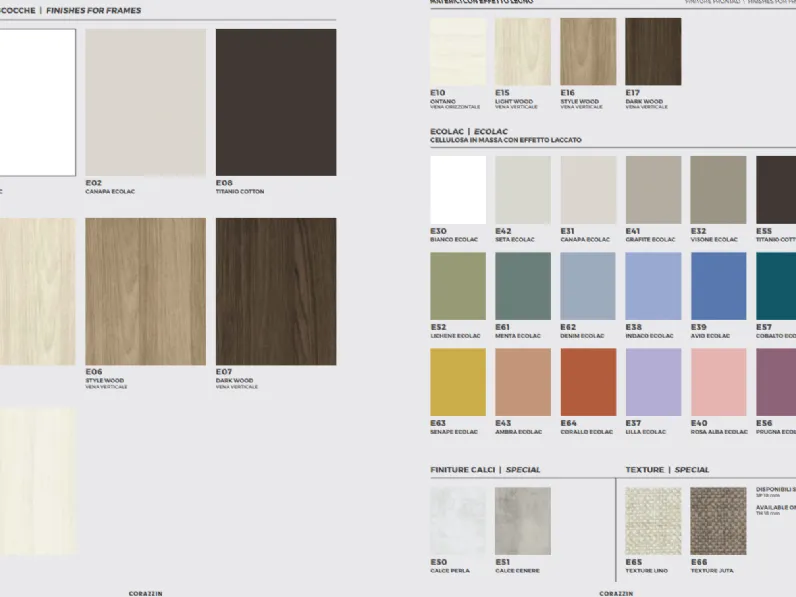Click the 'FINITURE CALCI | SPECIAL' heading
This screenshot has height=597, width=796.
pyautogui.click(x=485, y=470)
